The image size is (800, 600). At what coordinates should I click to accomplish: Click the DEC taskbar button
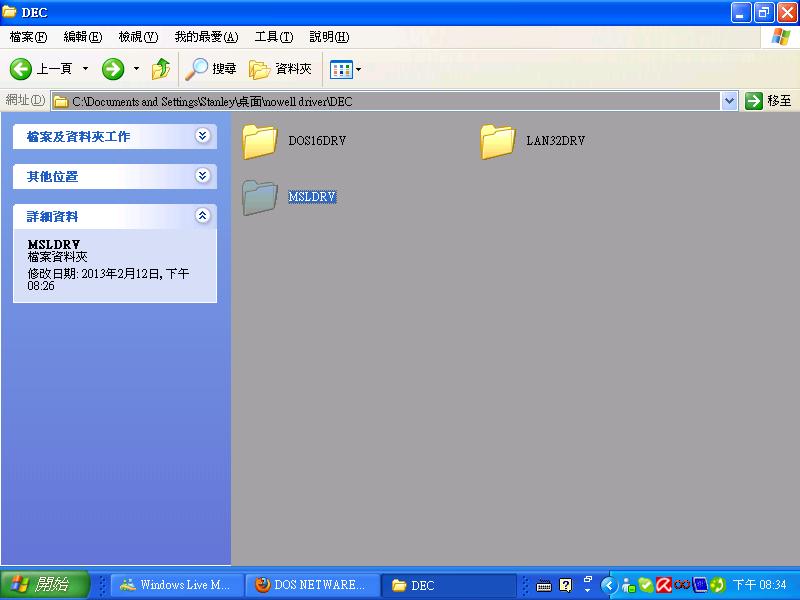[x=448, y=585]
